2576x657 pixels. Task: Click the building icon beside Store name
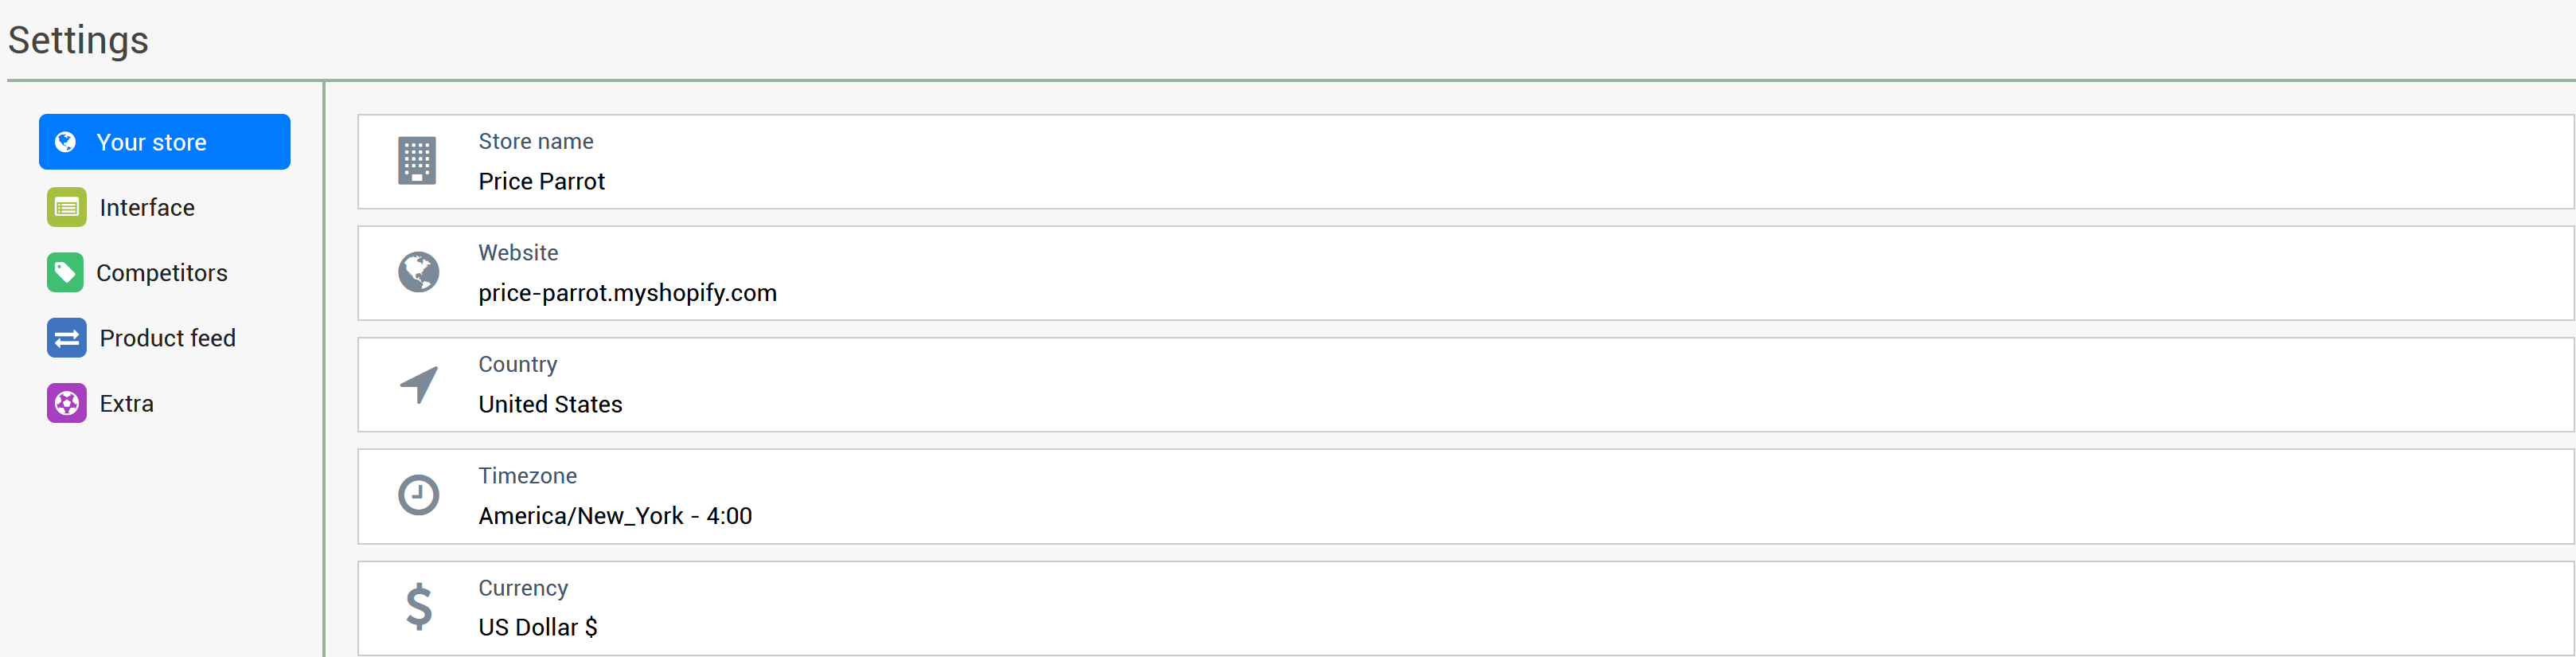(x=417, y=161)
